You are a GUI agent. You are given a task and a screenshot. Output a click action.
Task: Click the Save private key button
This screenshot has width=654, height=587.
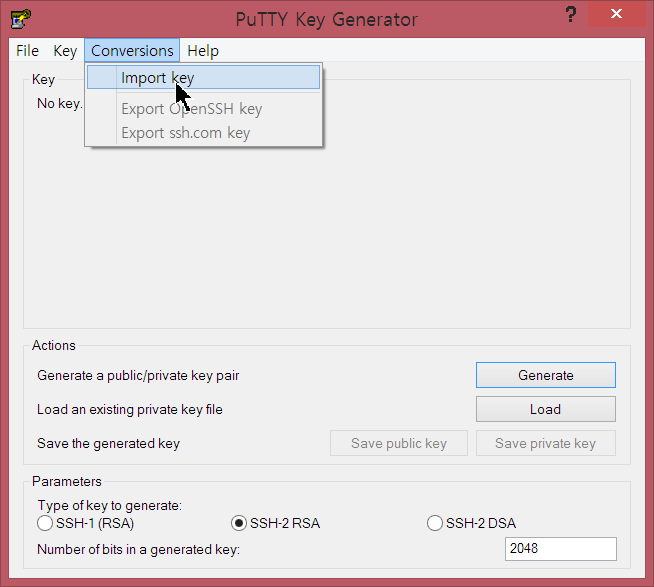[x=546, y=443]
